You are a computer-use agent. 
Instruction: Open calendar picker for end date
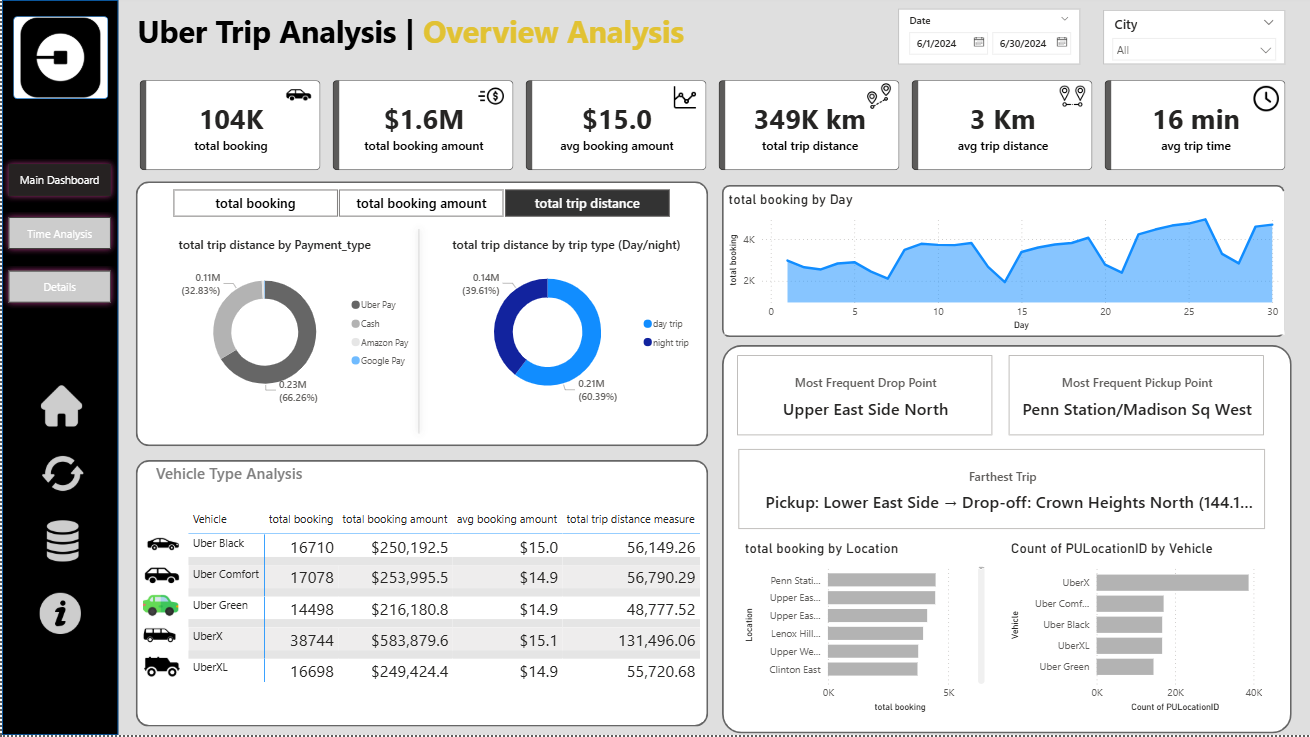click(x=1062, y=43)
